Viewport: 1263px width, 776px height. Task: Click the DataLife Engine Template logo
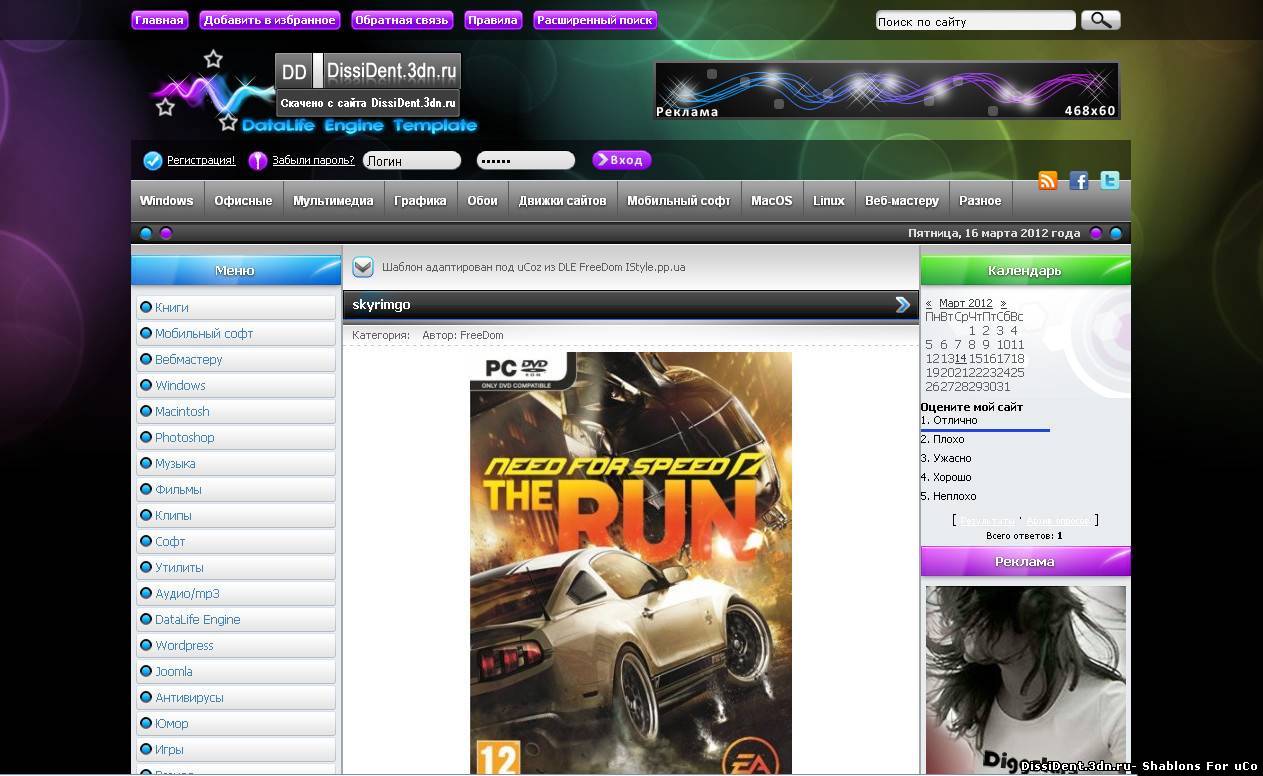coord(315,95)
